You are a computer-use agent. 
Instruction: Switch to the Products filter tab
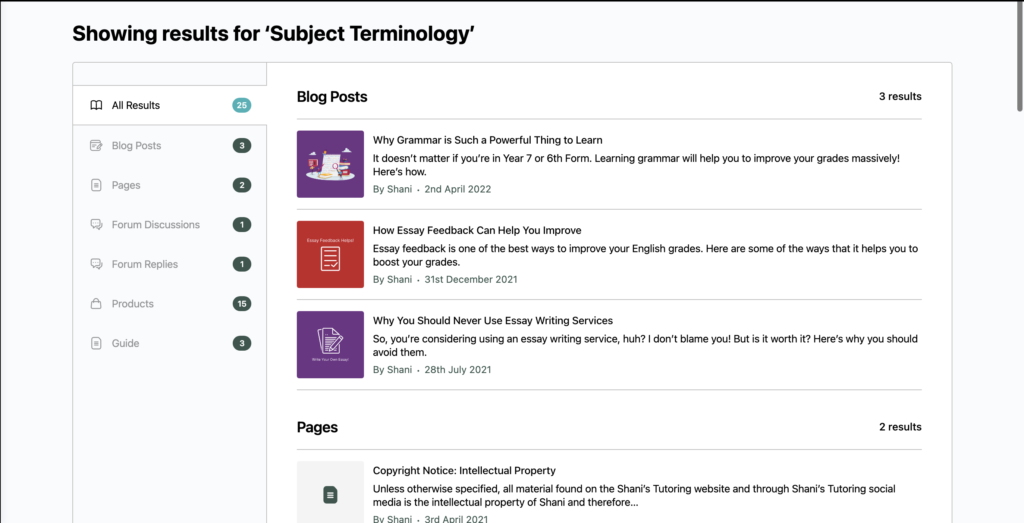[133, 304]
